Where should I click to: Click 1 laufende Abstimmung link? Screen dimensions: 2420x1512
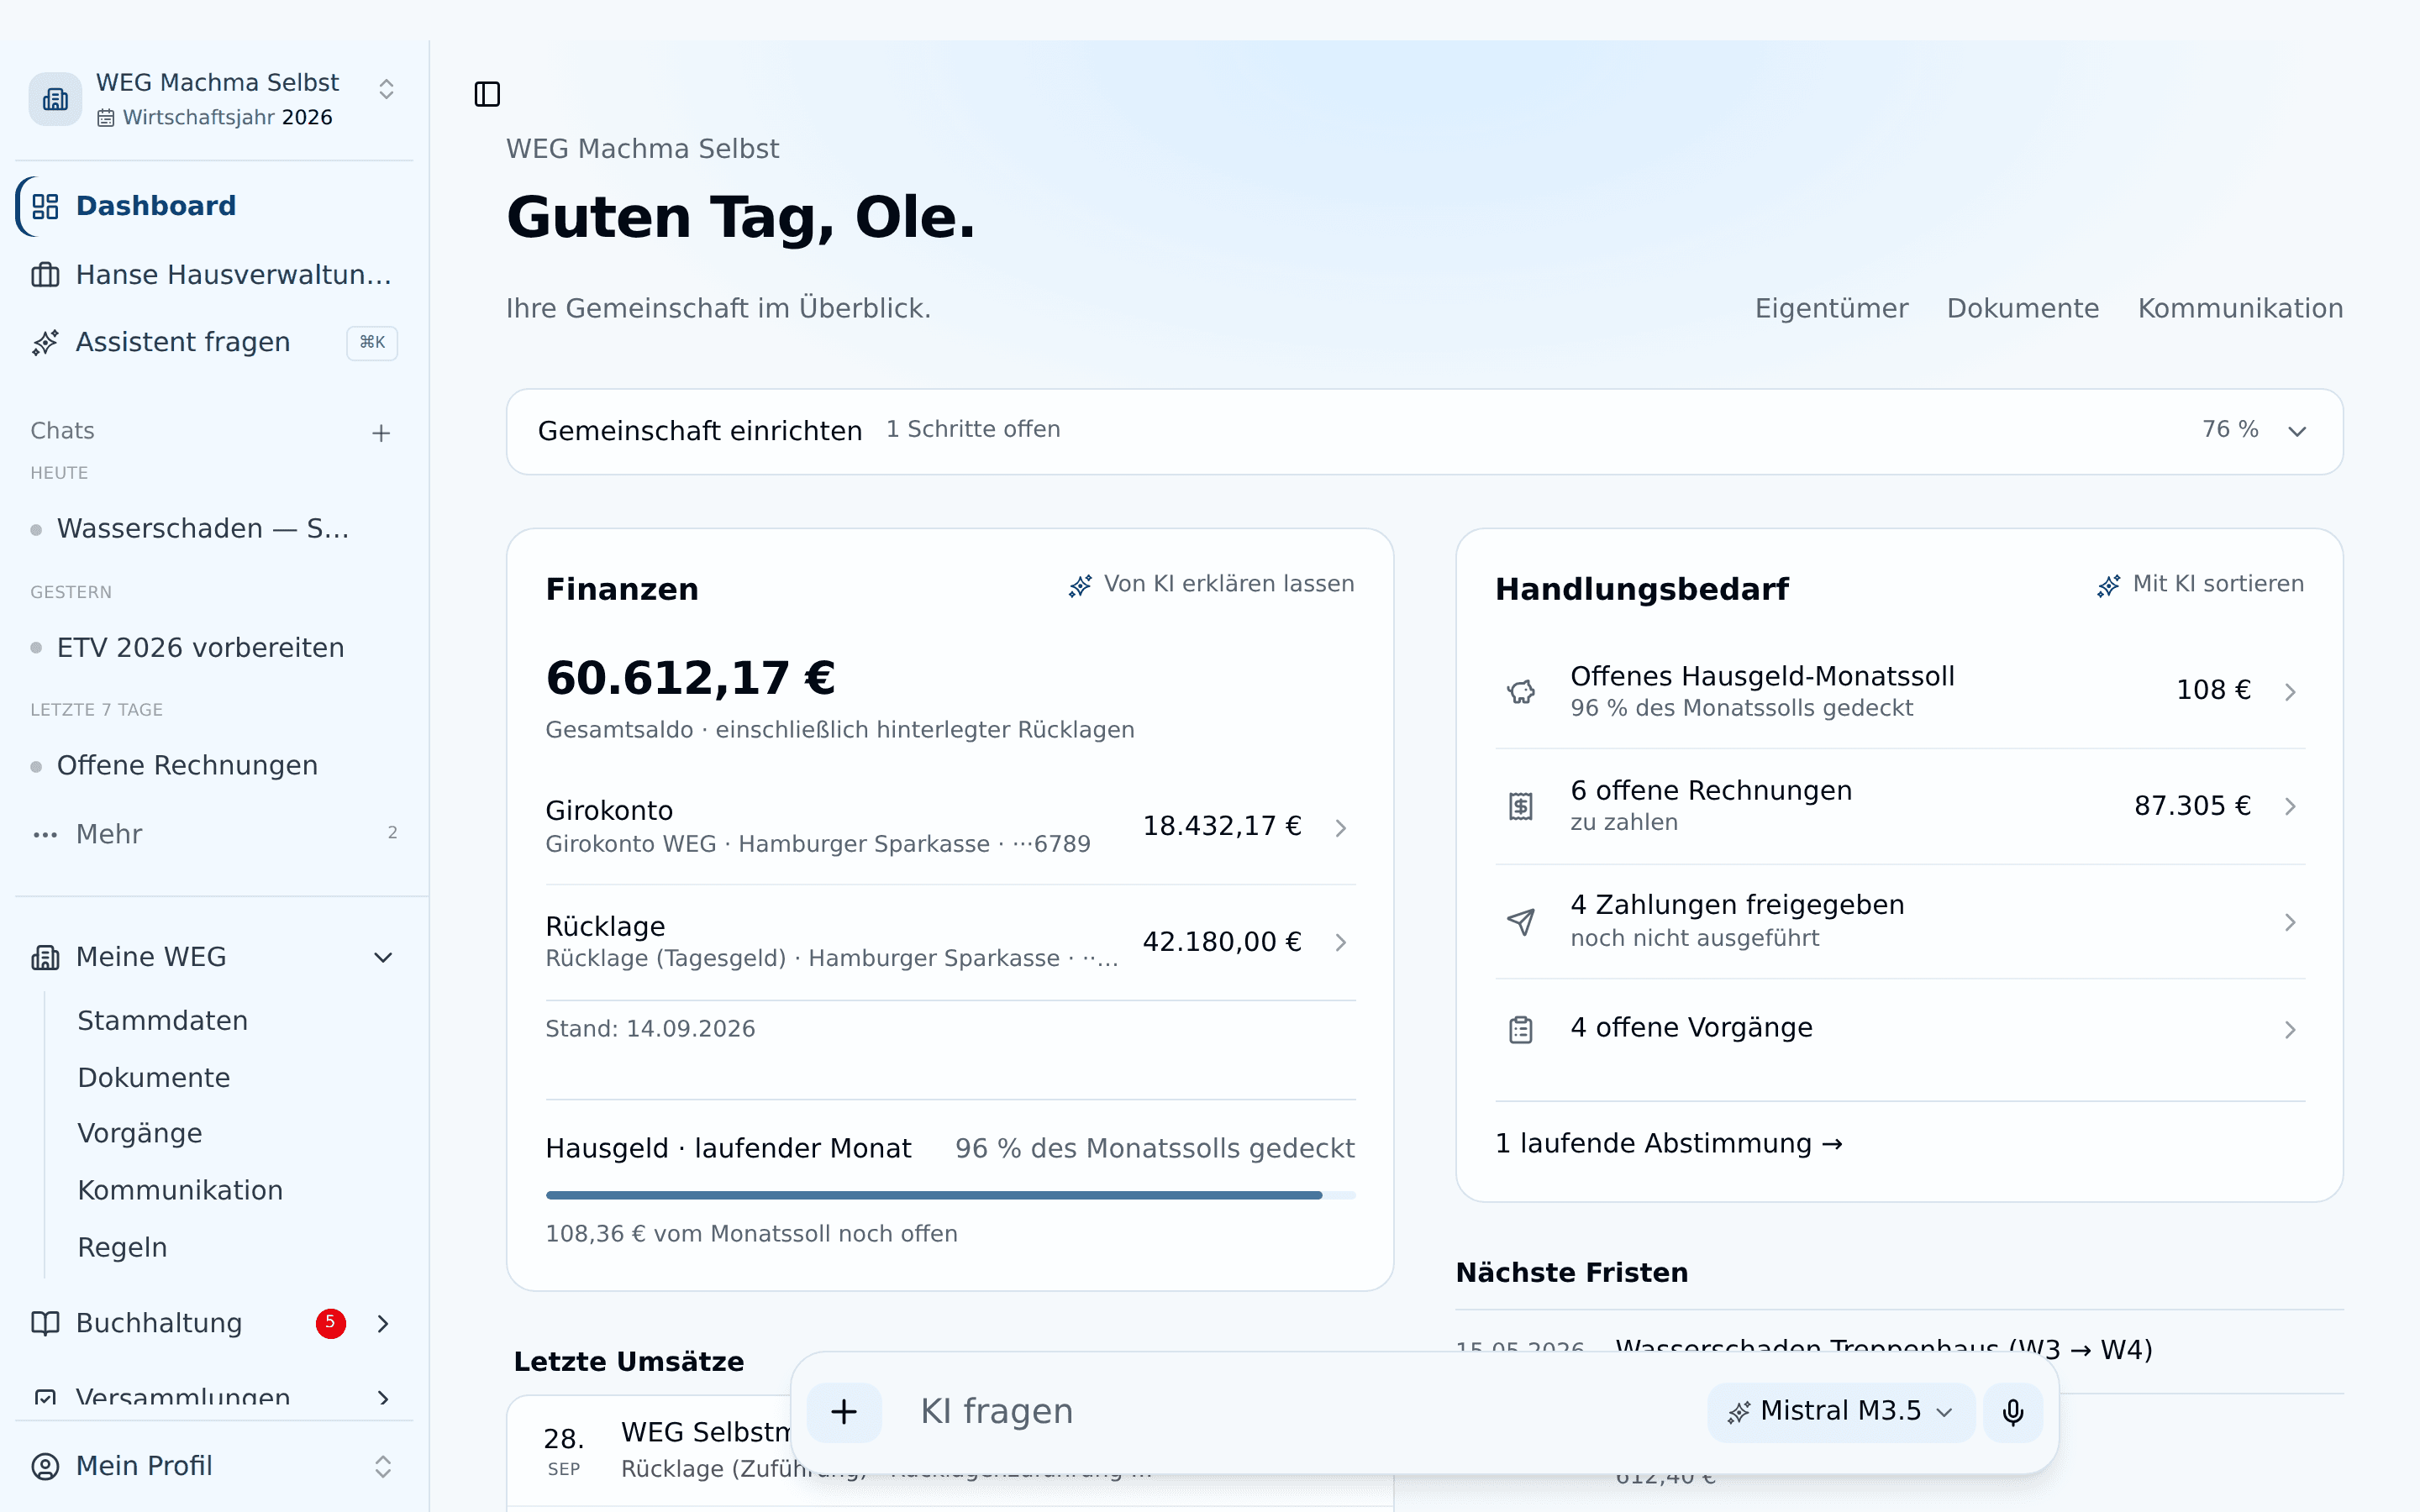point(1669,1144)
